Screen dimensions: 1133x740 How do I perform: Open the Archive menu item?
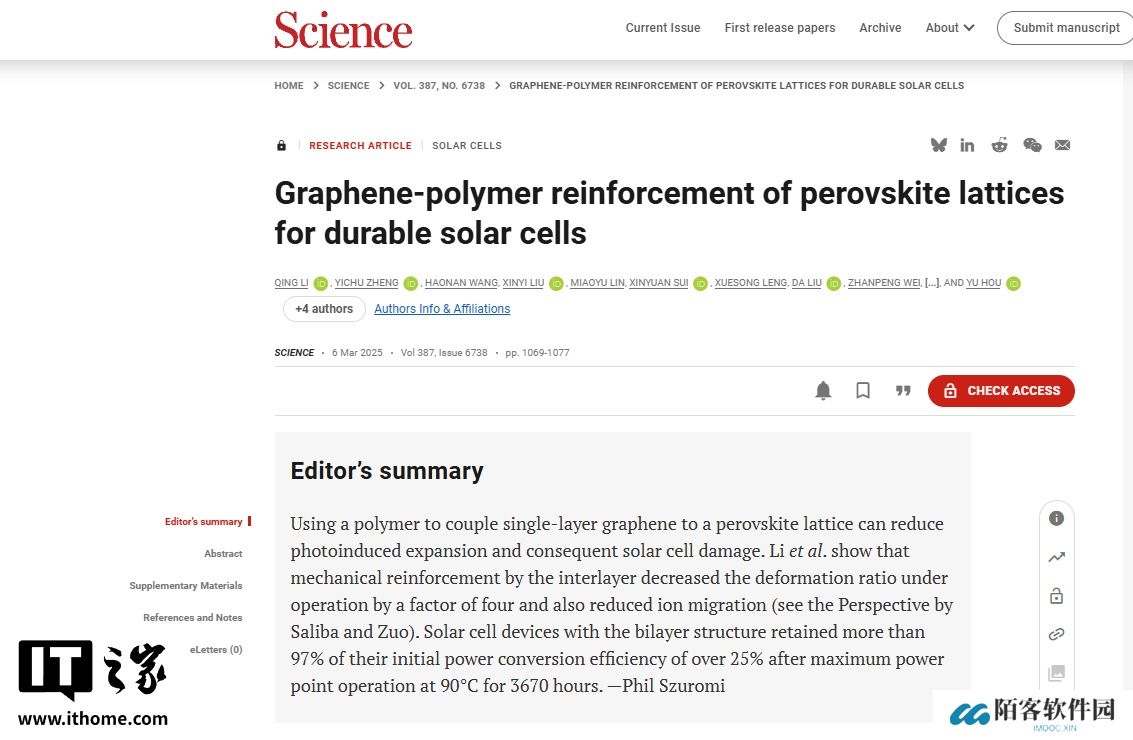(x=880, y=28)
